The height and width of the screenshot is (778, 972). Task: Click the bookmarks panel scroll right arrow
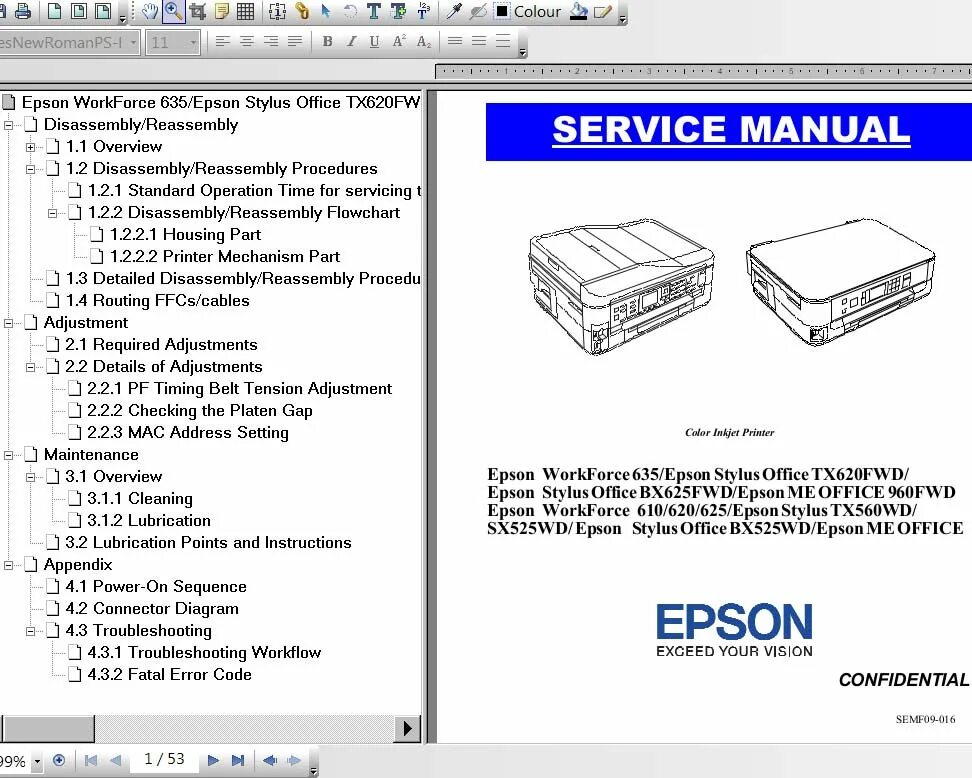tap(407, 728)
